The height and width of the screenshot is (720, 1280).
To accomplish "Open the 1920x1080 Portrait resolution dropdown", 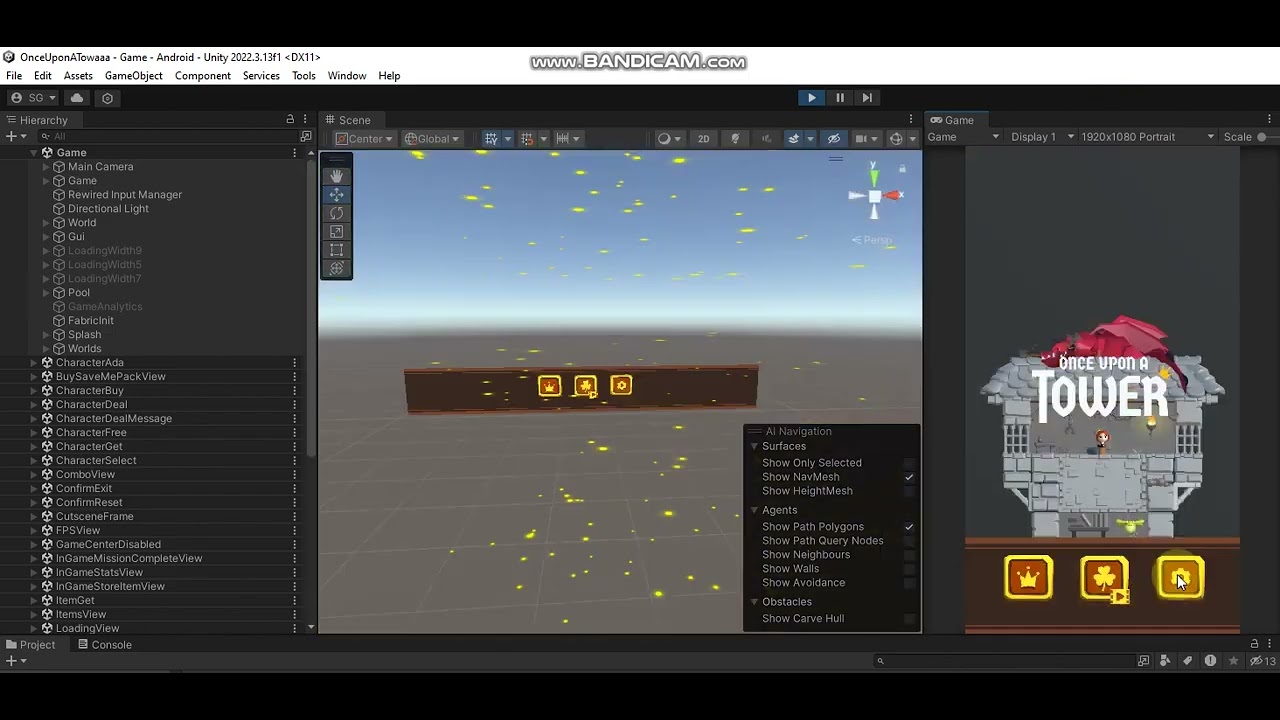I will [x=1147, y=136].
